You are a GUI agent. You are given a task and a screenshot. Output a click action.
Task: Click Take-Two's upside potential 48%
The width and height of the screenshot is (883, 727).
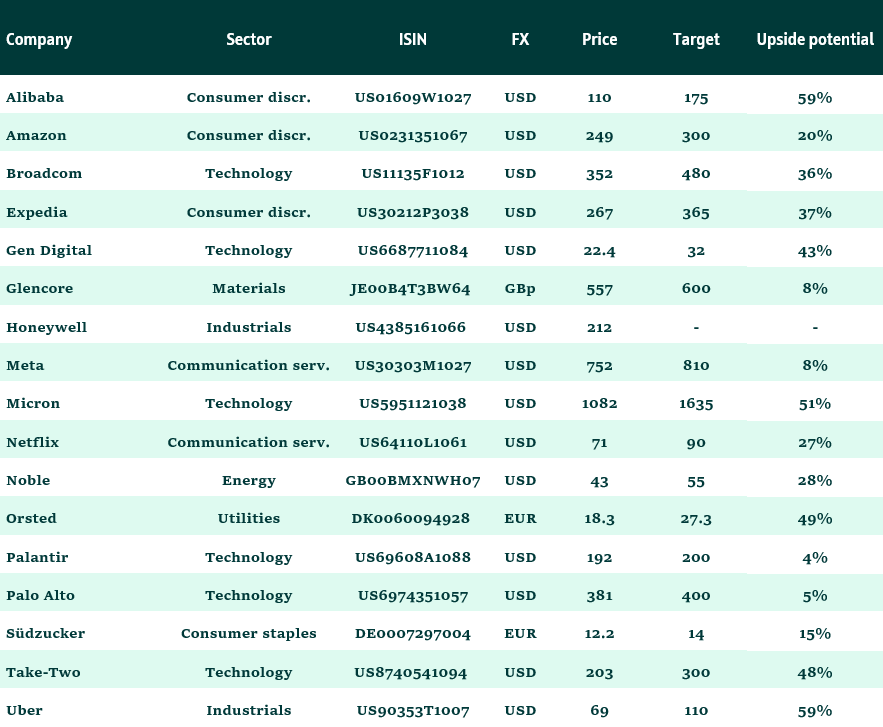point(815,672)
